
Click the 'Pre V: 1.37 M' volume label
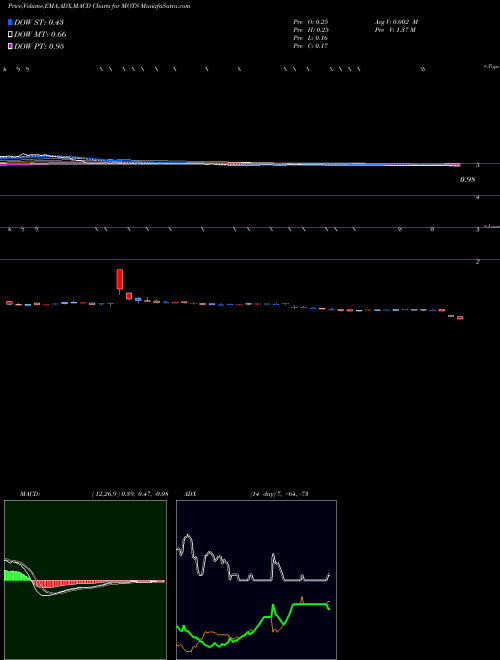pyautogui.click(x=395, y=30)
